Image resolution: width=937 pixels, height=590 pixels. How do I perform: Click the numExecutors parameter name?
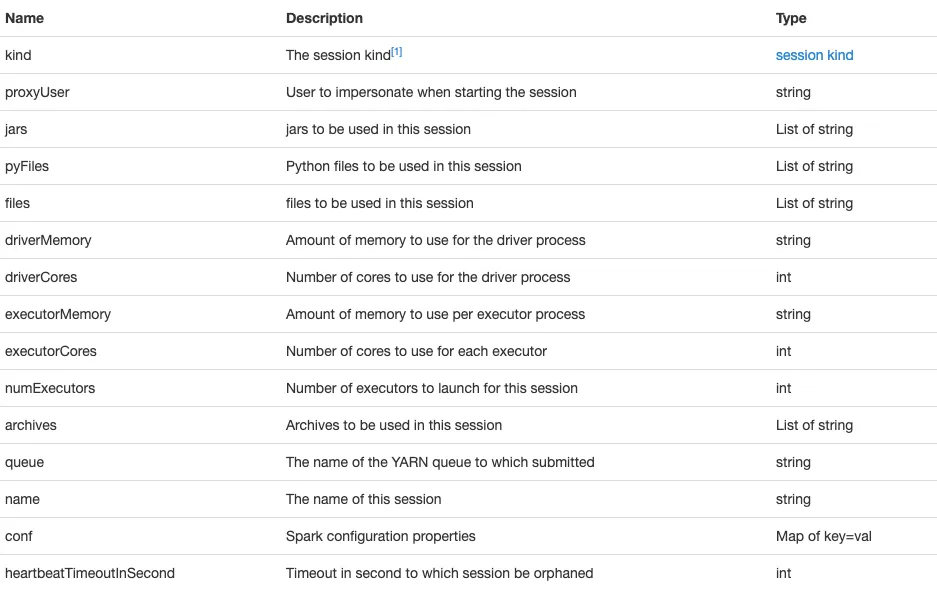[50, 389]
